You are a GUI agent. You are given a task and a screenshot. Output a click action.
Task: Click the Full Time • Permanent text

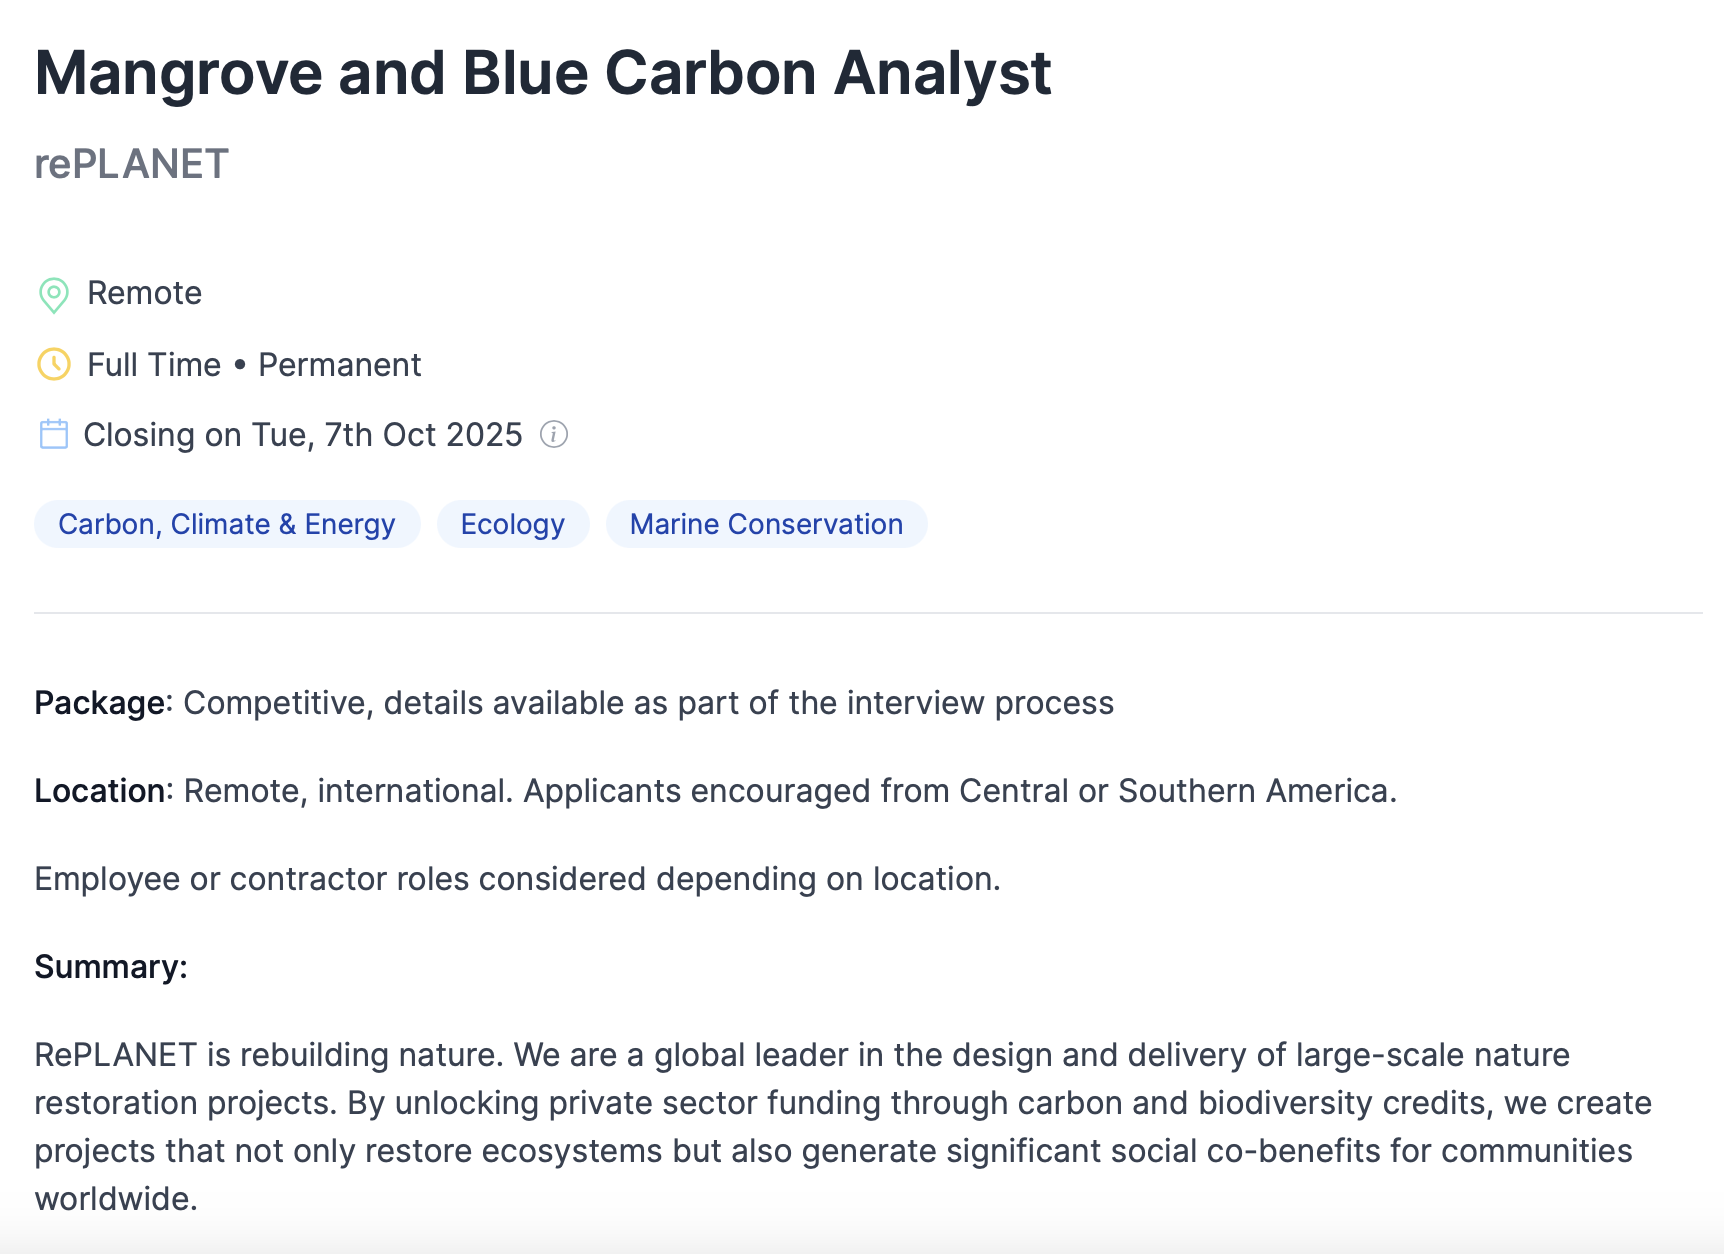254,365
